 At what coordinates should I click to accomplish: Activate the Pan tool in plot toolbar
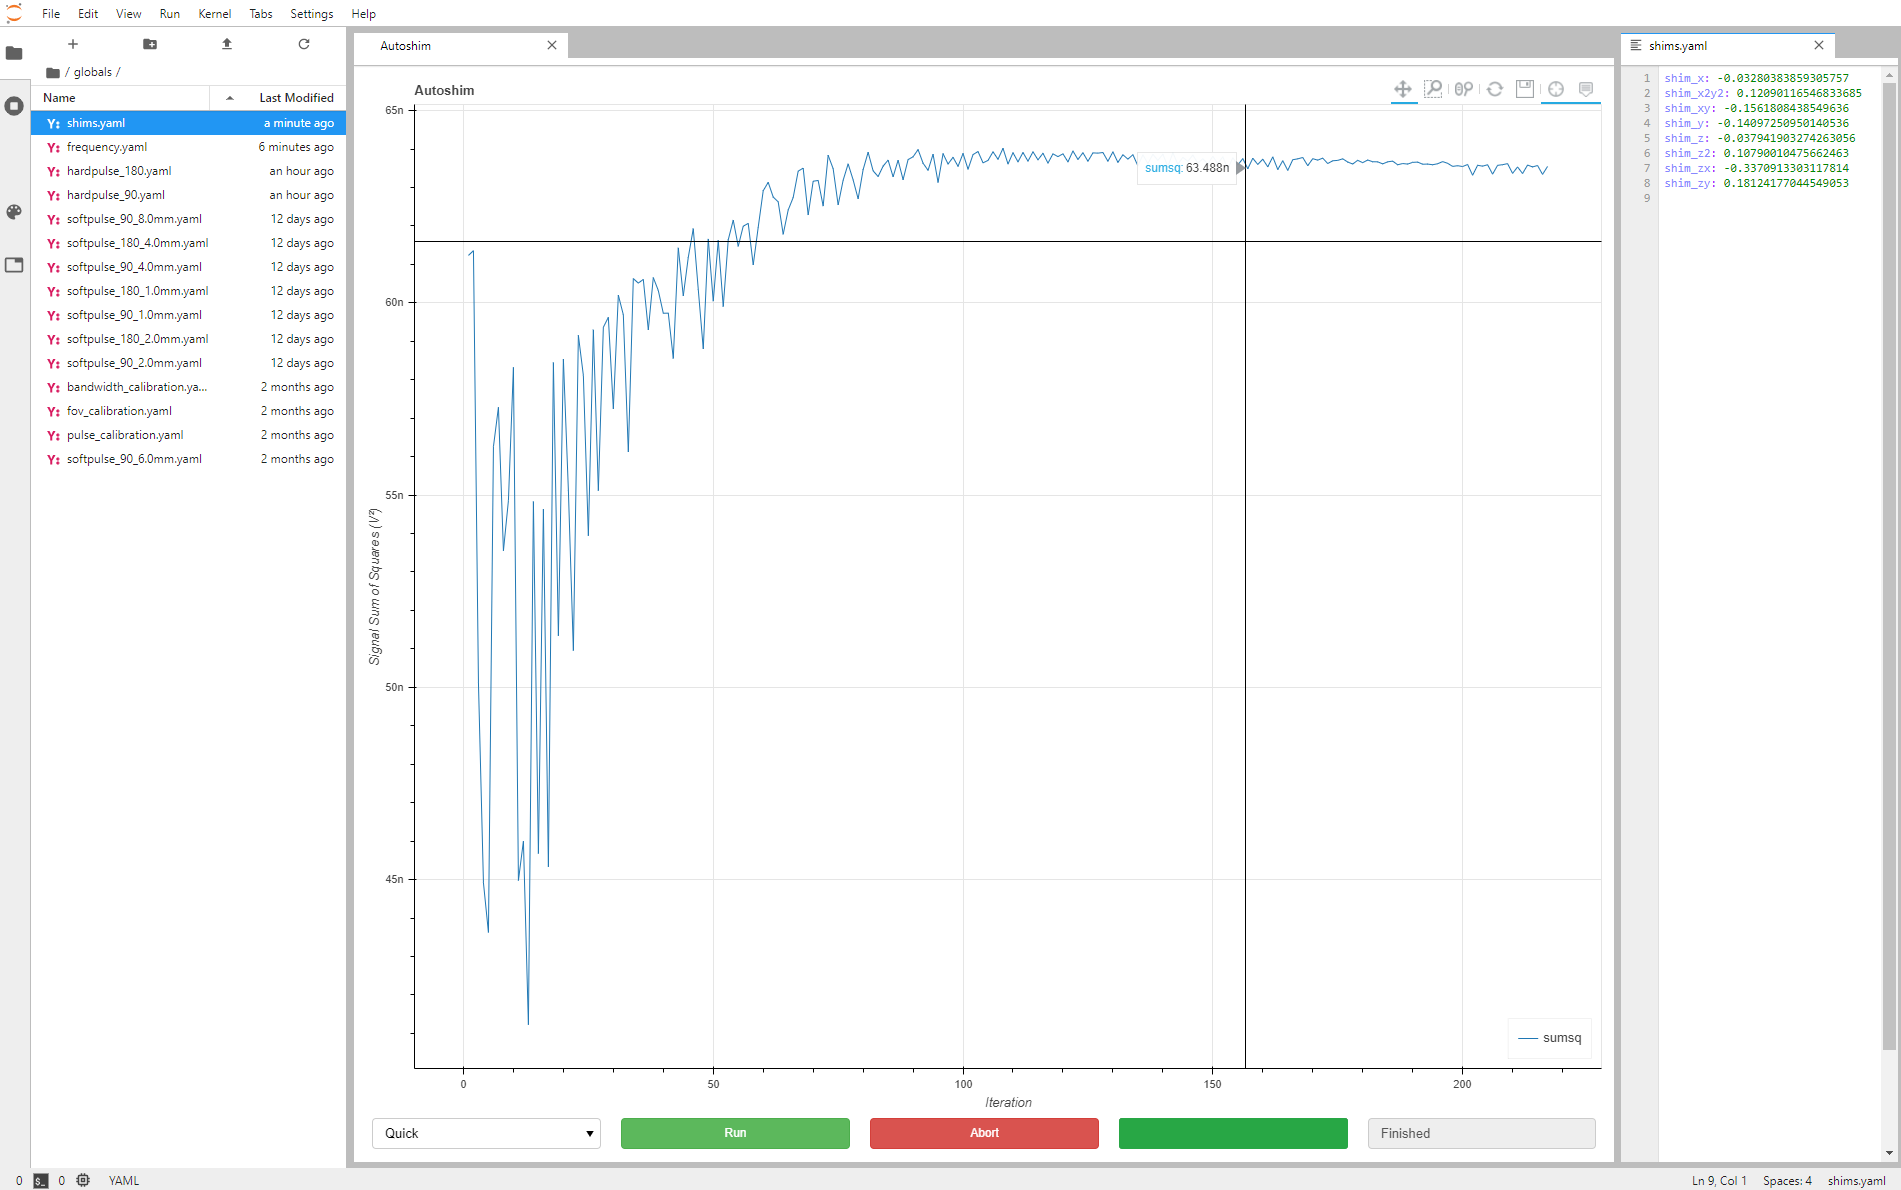point(1403,89)
